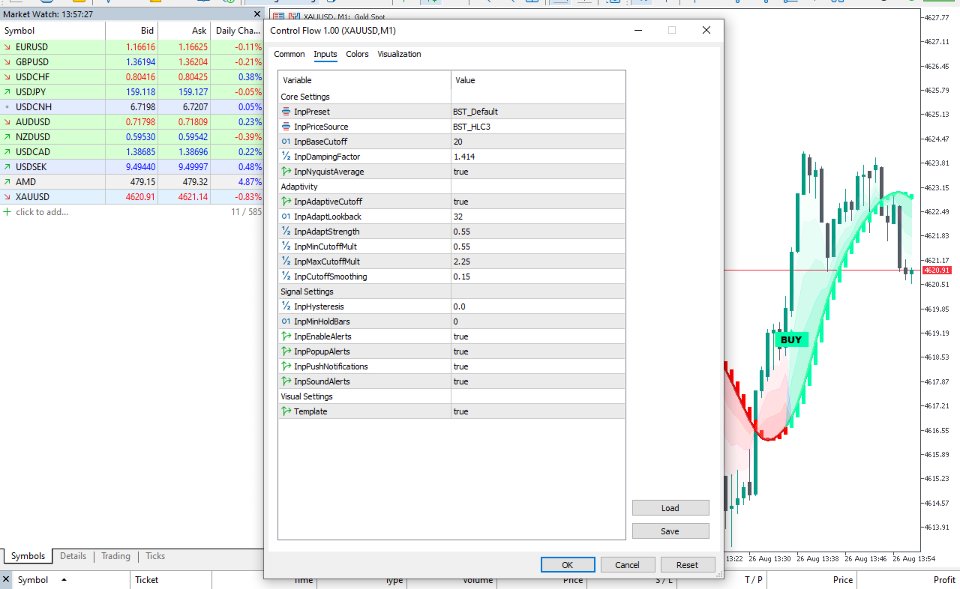Open the Symbols tab in Market Watch
960x589 pixels.
[28, 556]
